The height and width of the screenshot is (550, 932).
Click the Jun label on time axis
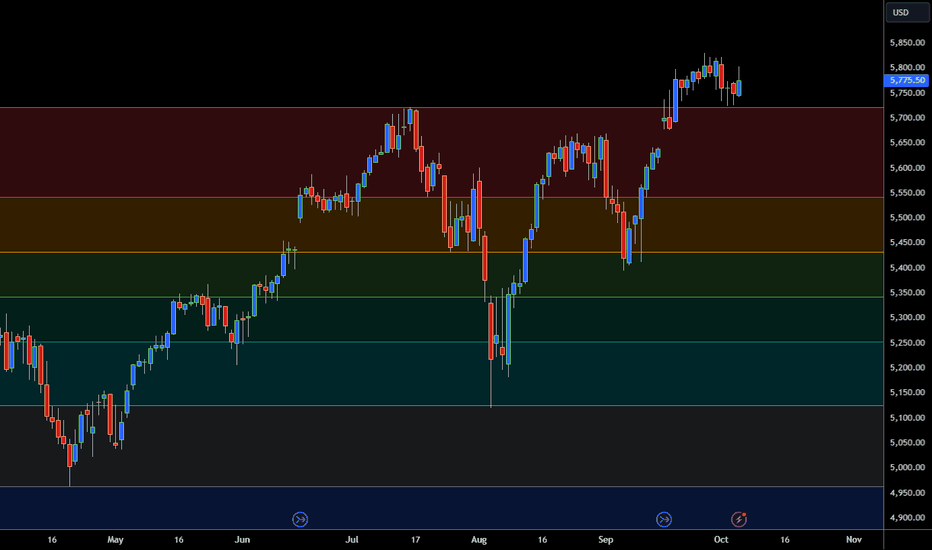(x=242, y=540)
